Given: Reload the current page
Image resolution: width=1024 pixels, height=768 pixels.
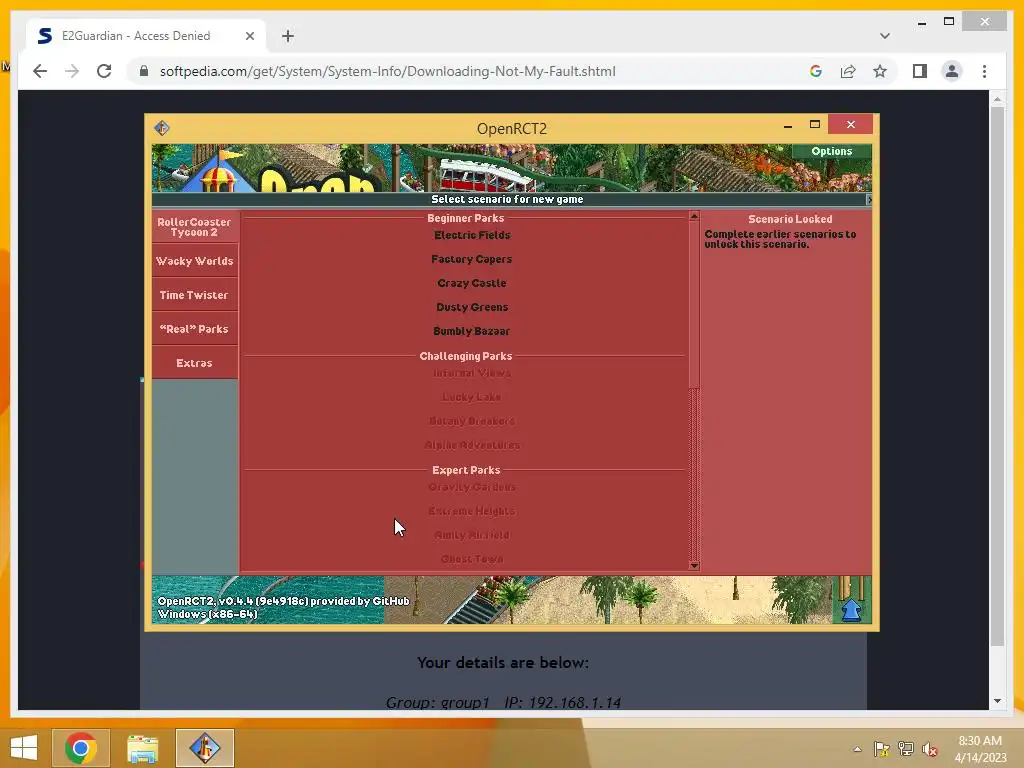Looking at the screenshot, I should 104,71.
